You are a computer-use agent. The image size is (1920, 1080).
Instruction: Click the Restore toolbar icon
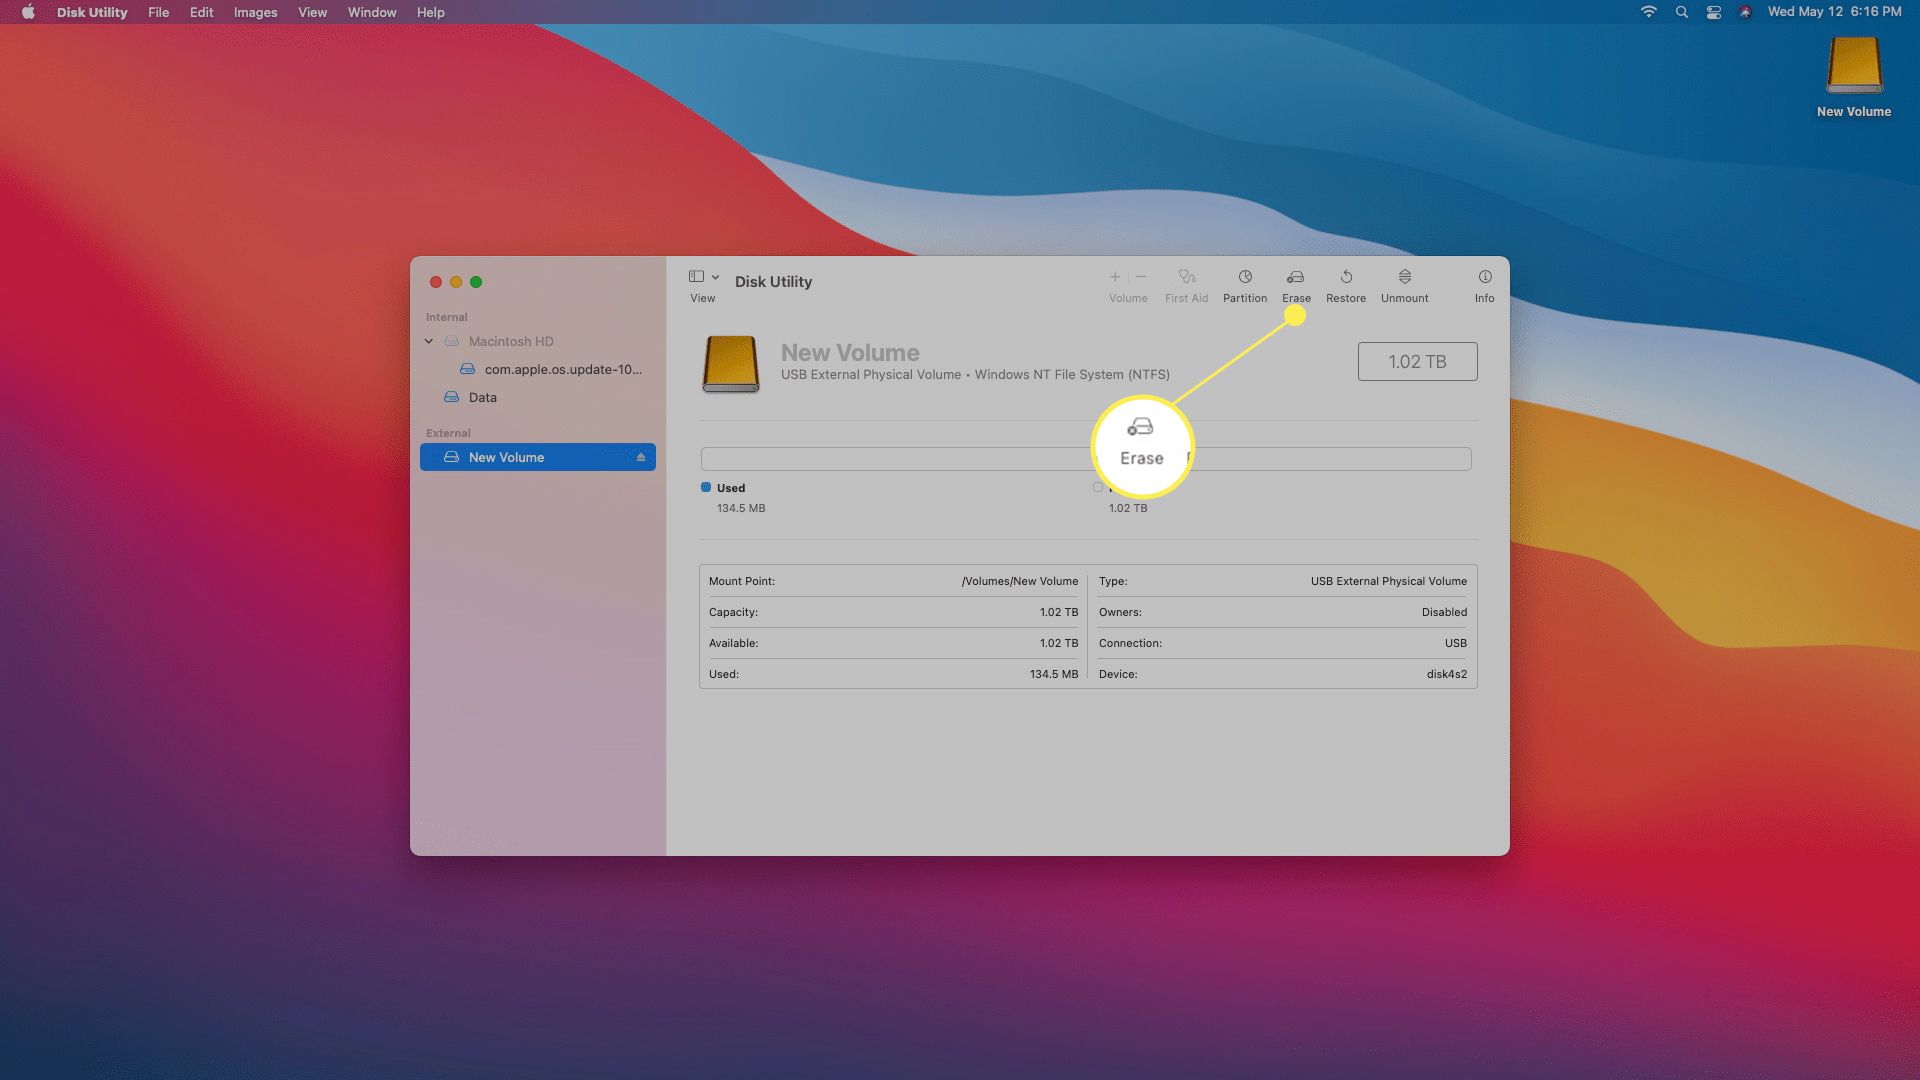1346,277
